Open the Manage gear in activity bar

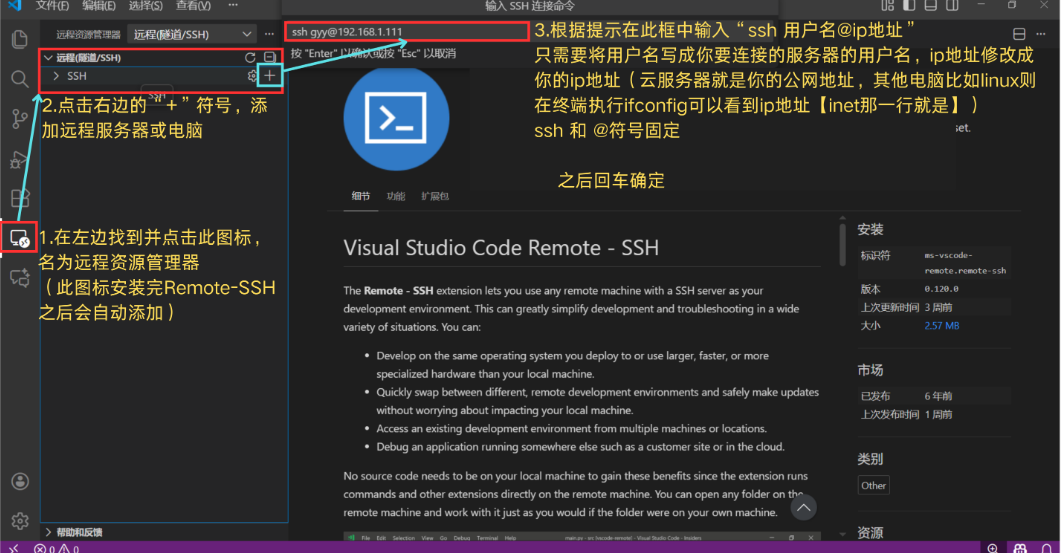tap(20, 521)
